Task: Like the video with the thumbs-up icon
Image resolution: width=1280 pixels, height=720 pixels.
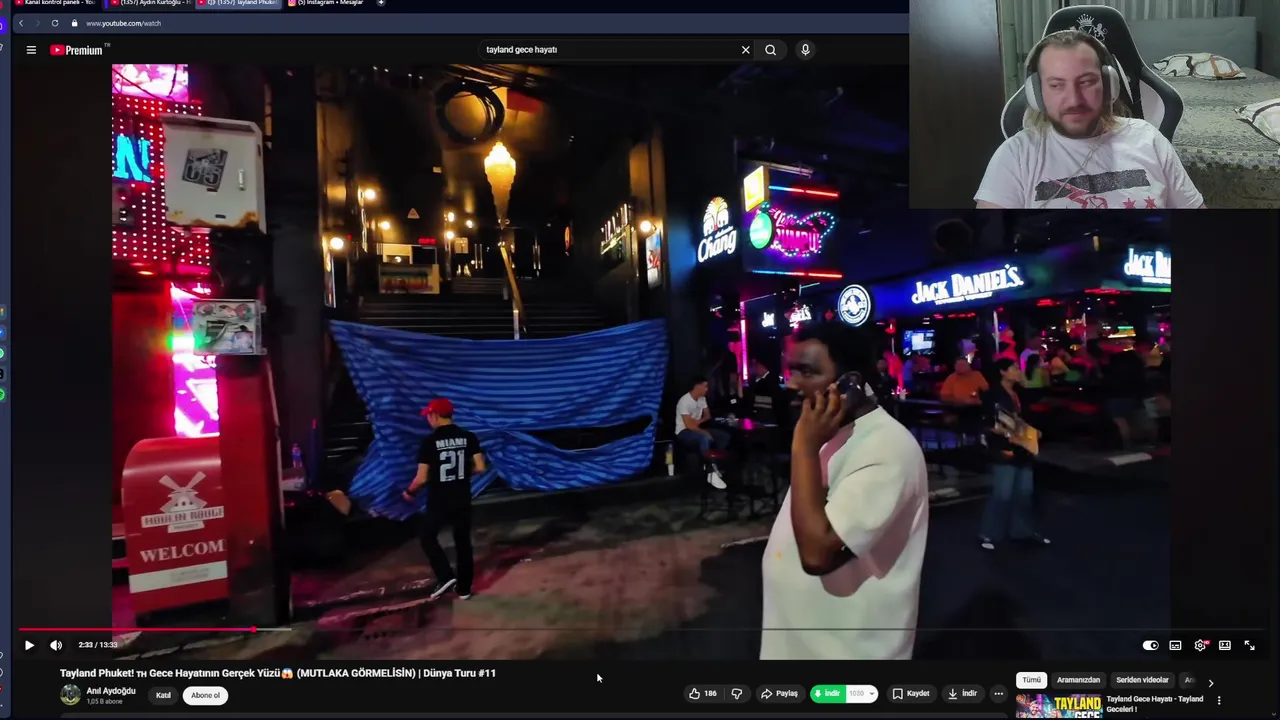Action: pyautogui.click(x=703, y=693)
